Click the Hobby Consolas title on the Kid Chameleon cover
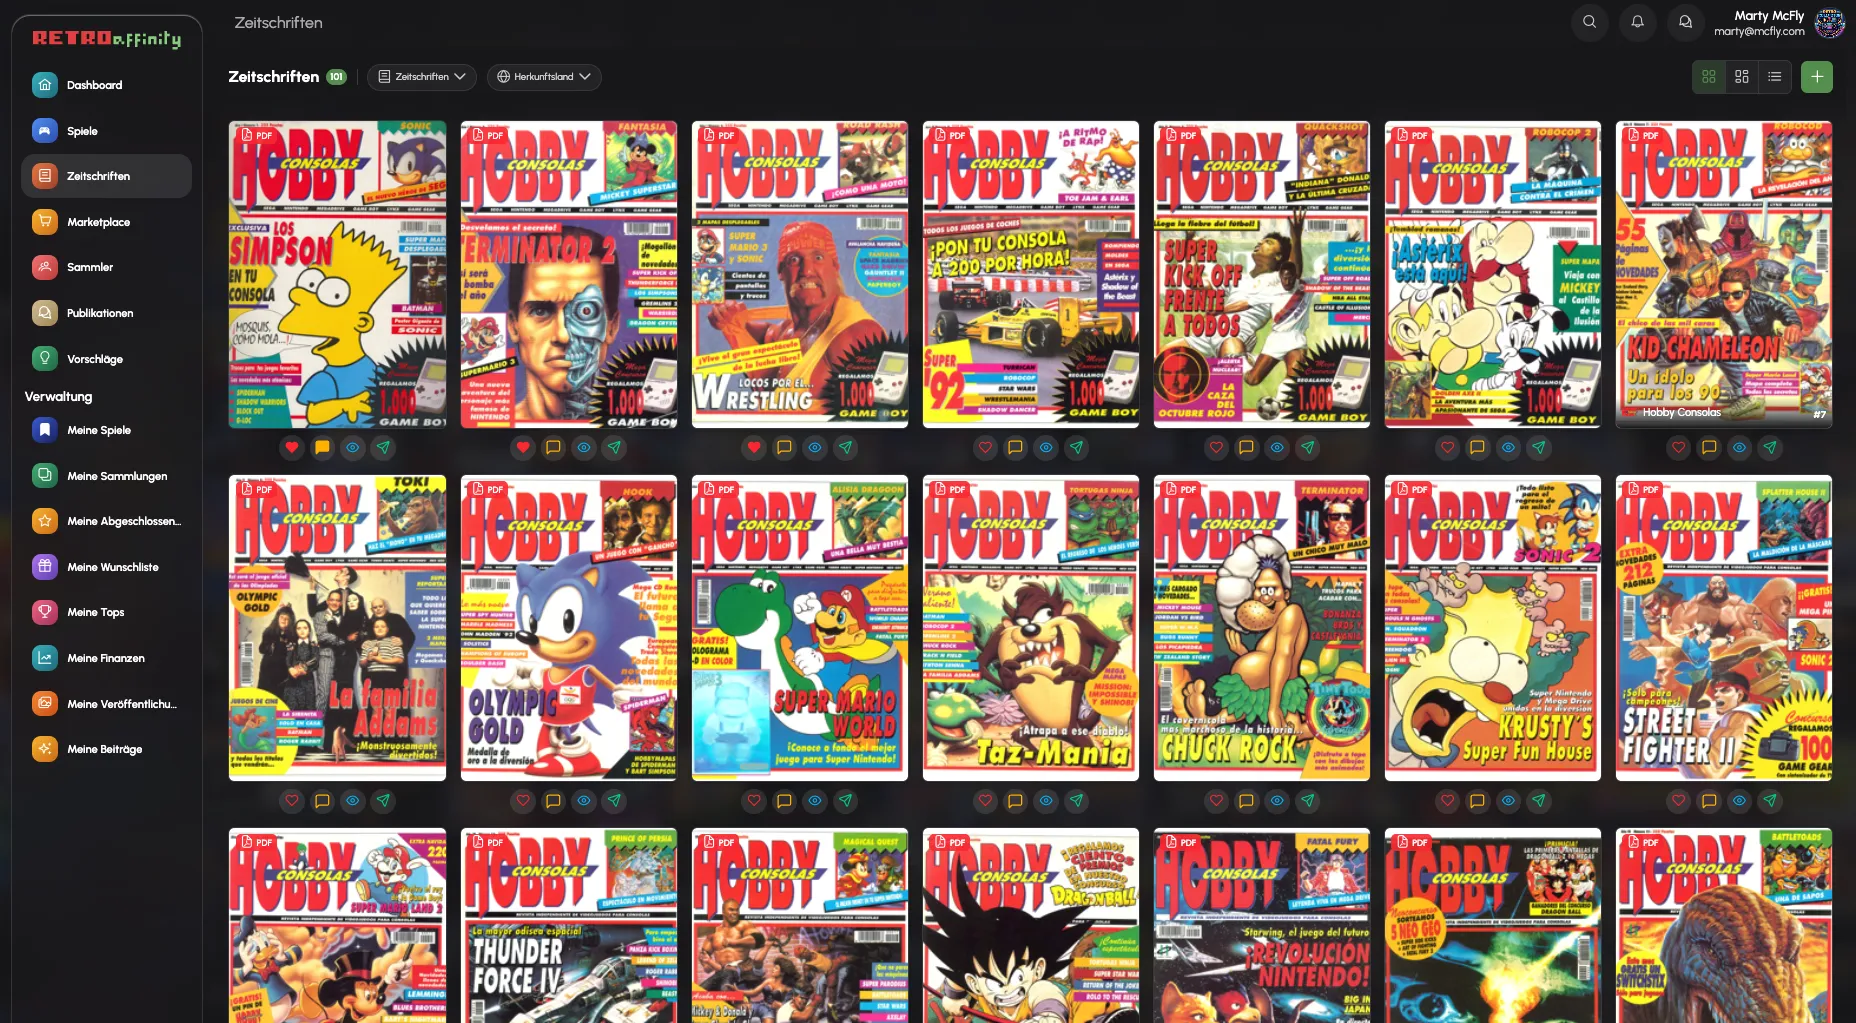 [x=1681, y=412]
